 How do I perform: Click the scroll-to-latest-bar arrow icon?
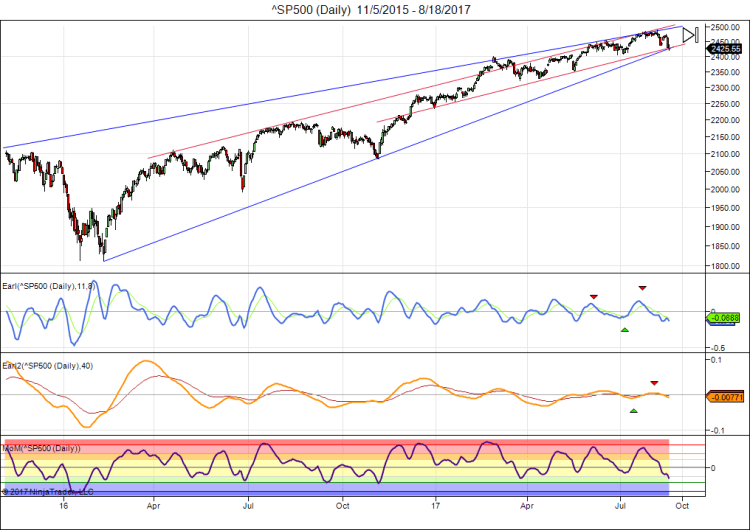pos(690,36)
